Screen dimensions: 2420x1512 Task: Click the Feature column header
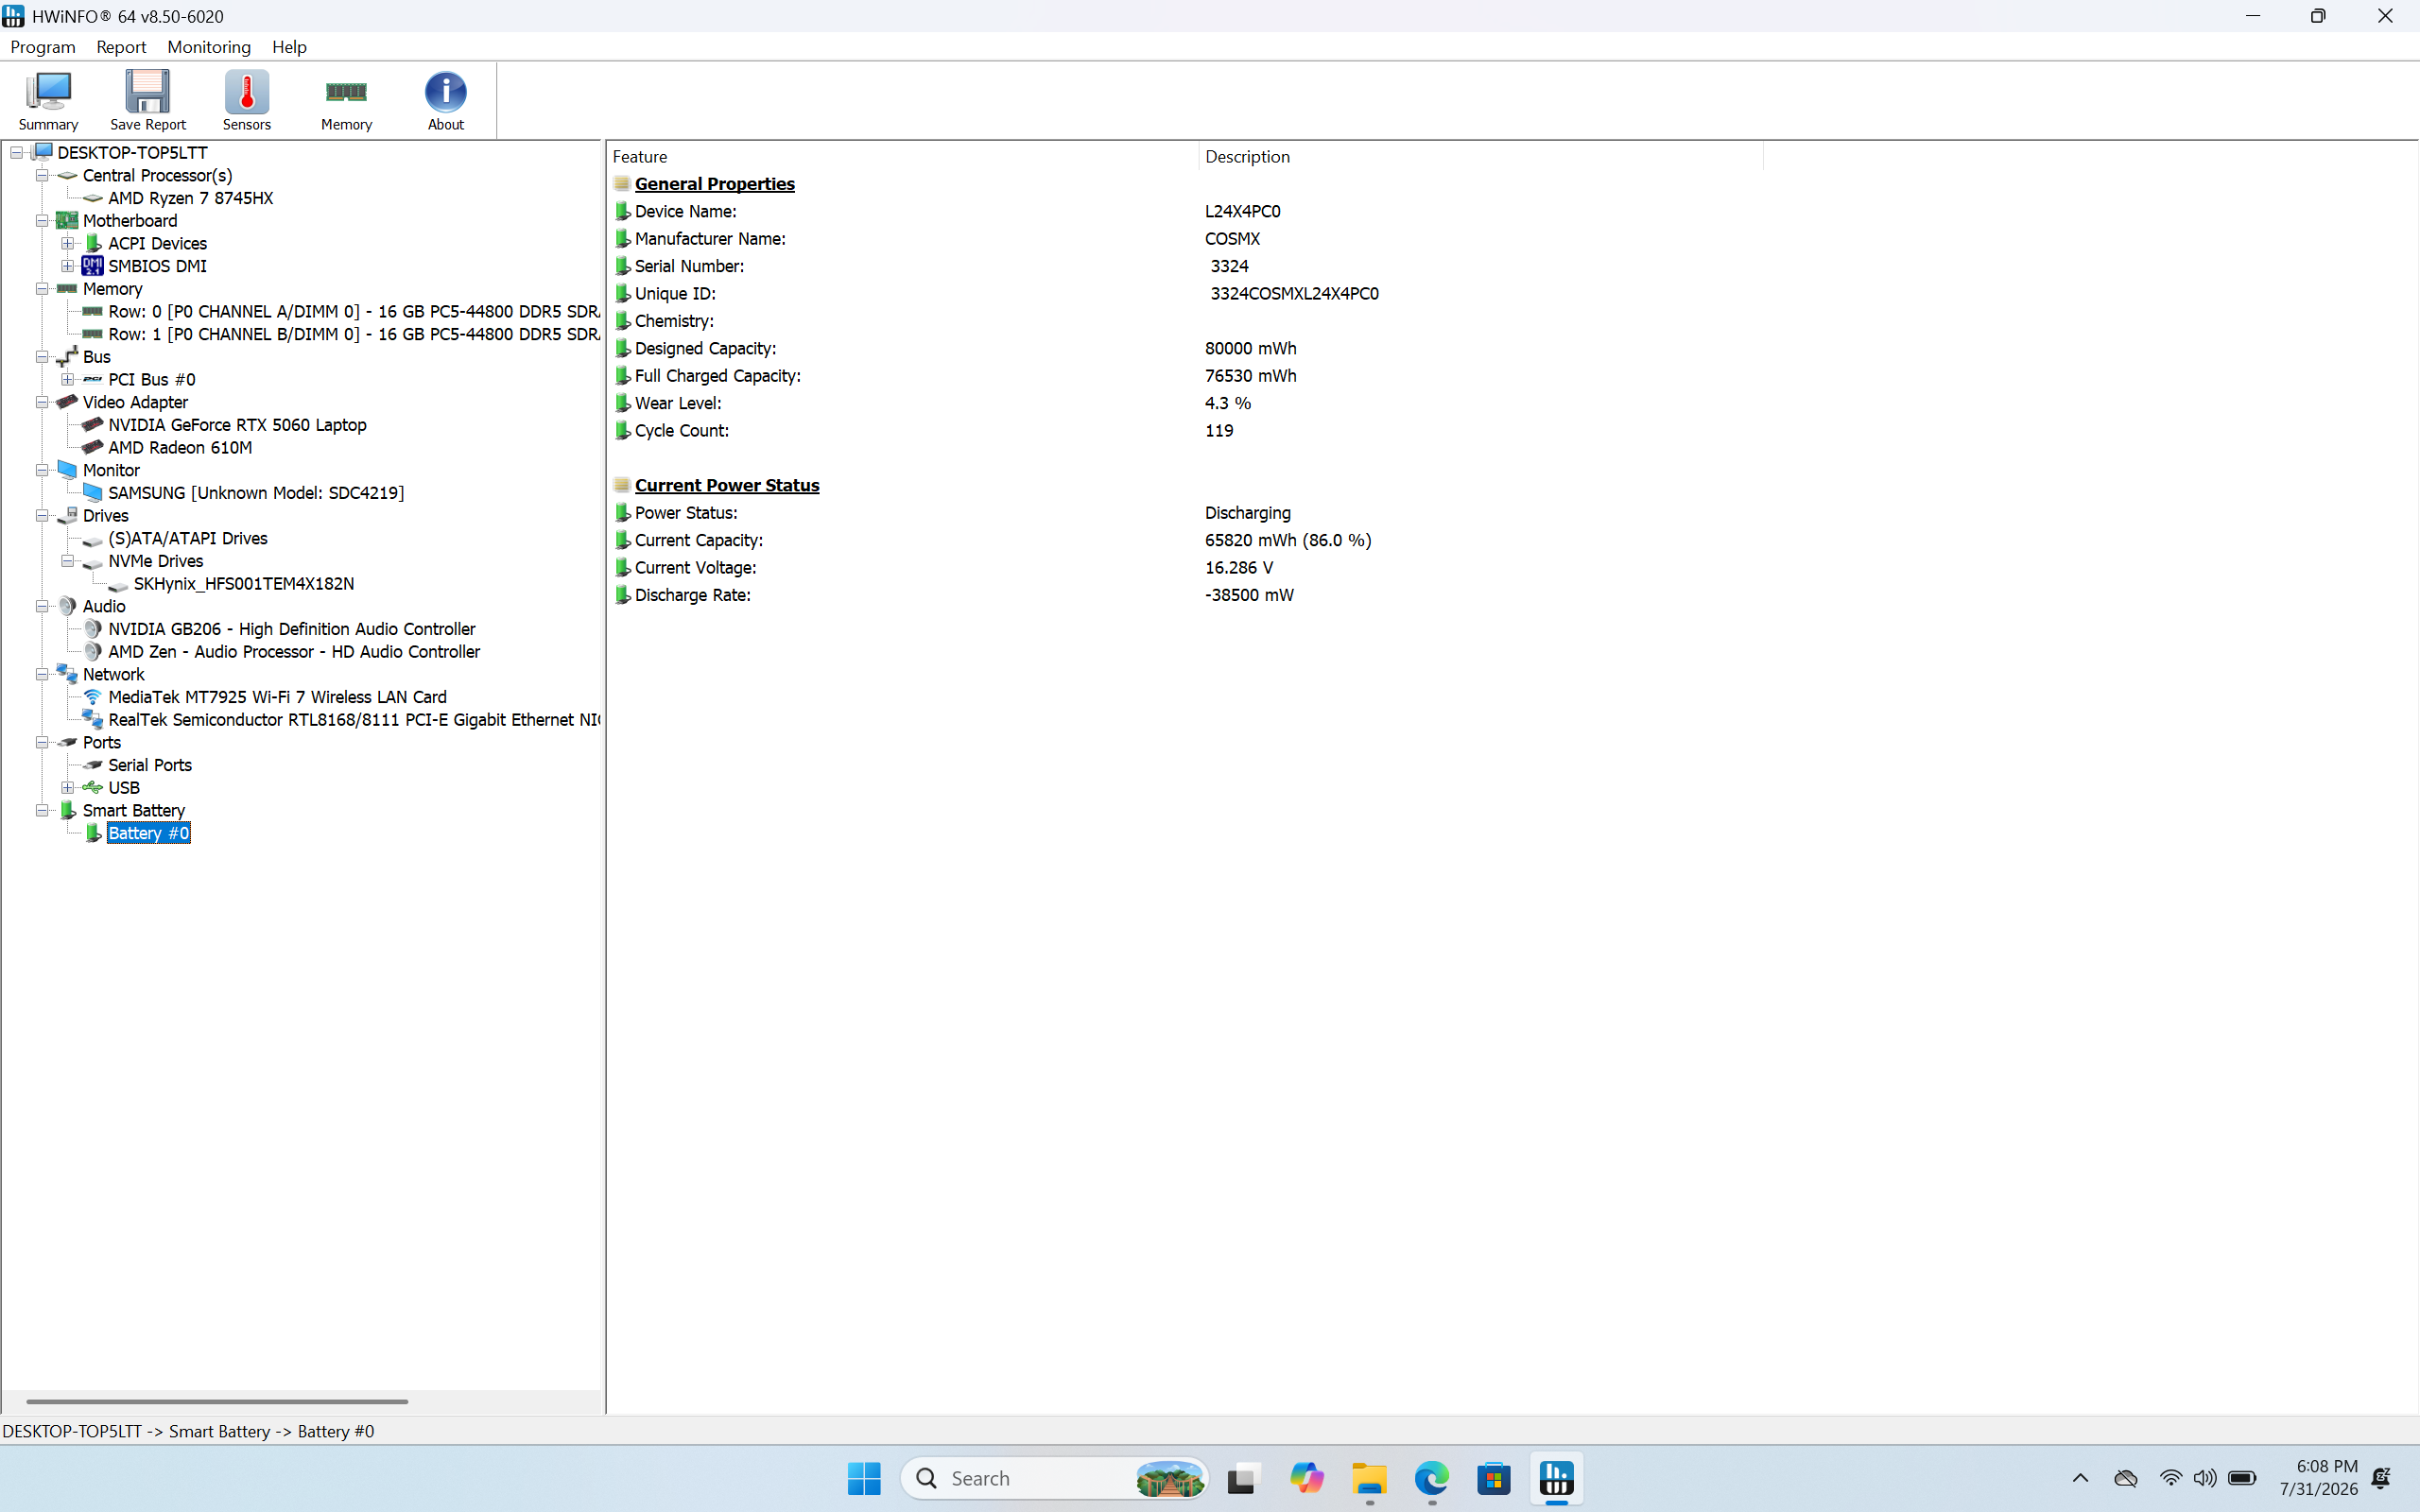pos(903,157)
